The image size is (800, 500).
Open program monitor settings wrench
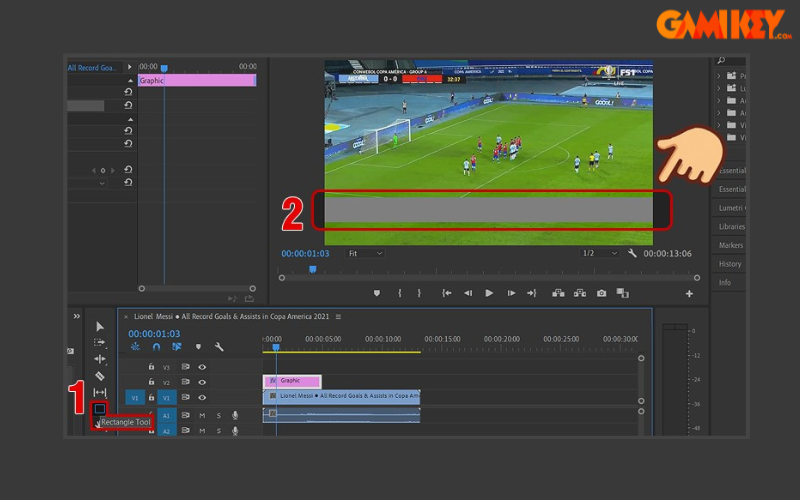pos(632,253)
